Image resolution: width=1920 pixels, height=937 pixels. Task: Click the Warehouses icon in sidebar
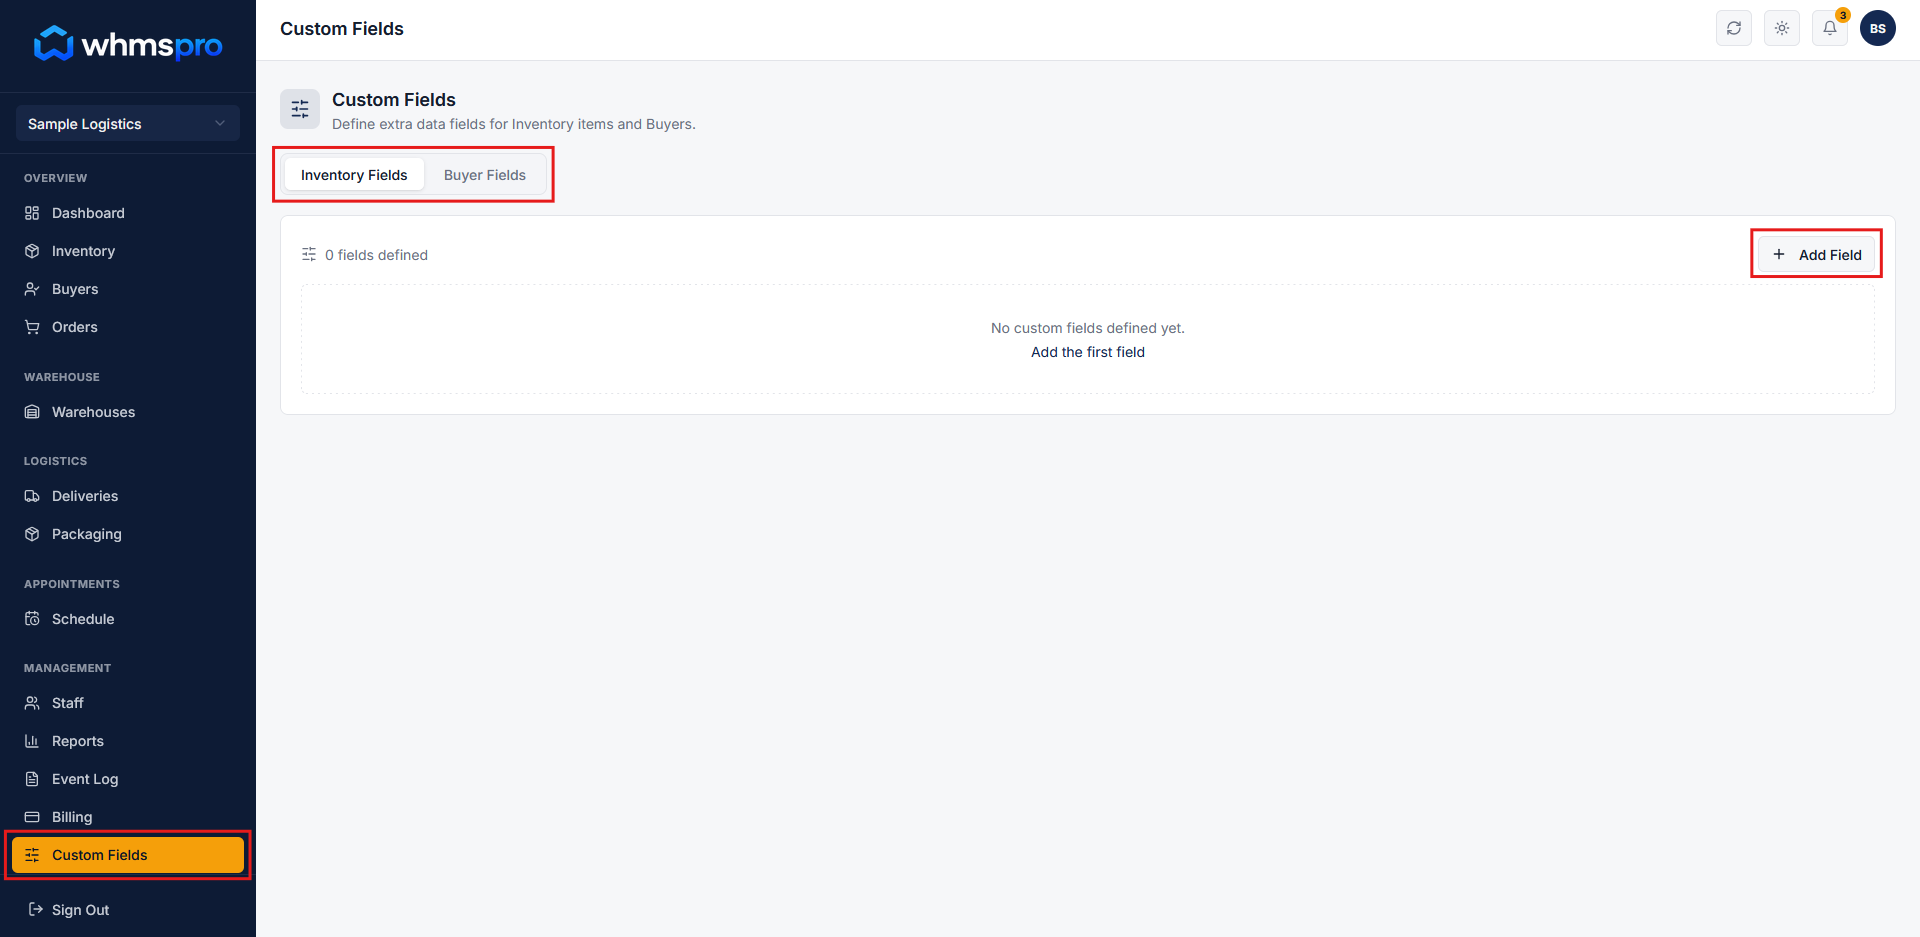pos(32,412)
